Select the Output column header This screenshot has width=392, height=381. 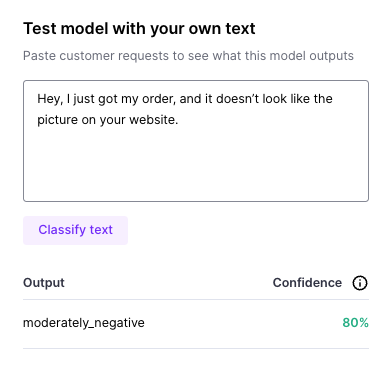(x=44, y=283)
